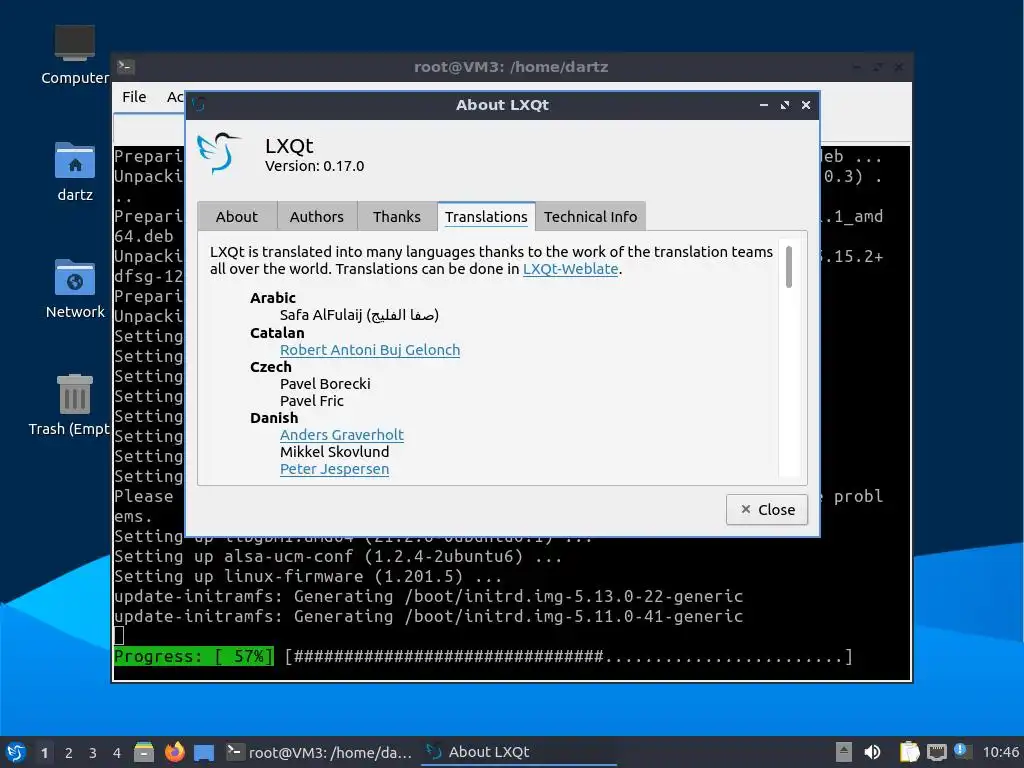Viewport: 1024px width, 768px height.
Task: Open the clipboard manager tray icon
Action: 909,752
